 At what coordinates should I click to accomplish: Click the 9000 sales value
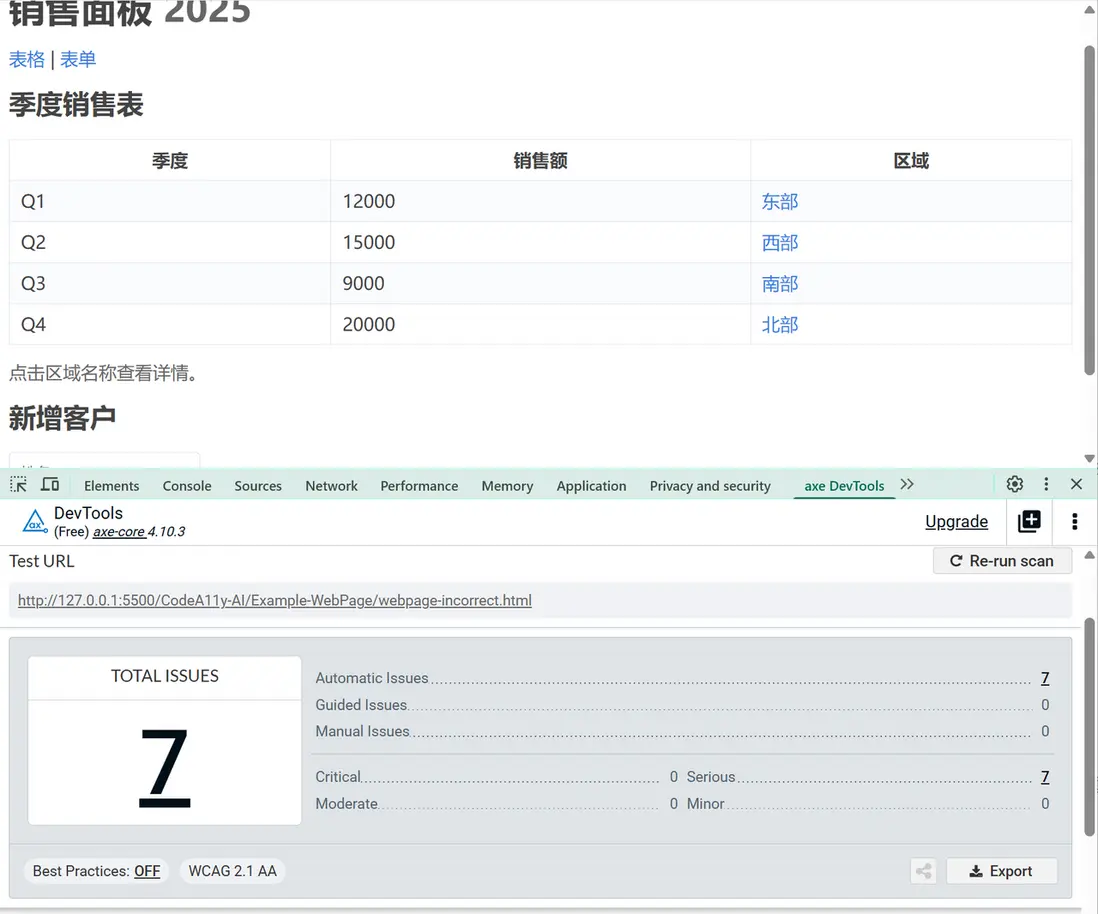[x=363, y=284]
